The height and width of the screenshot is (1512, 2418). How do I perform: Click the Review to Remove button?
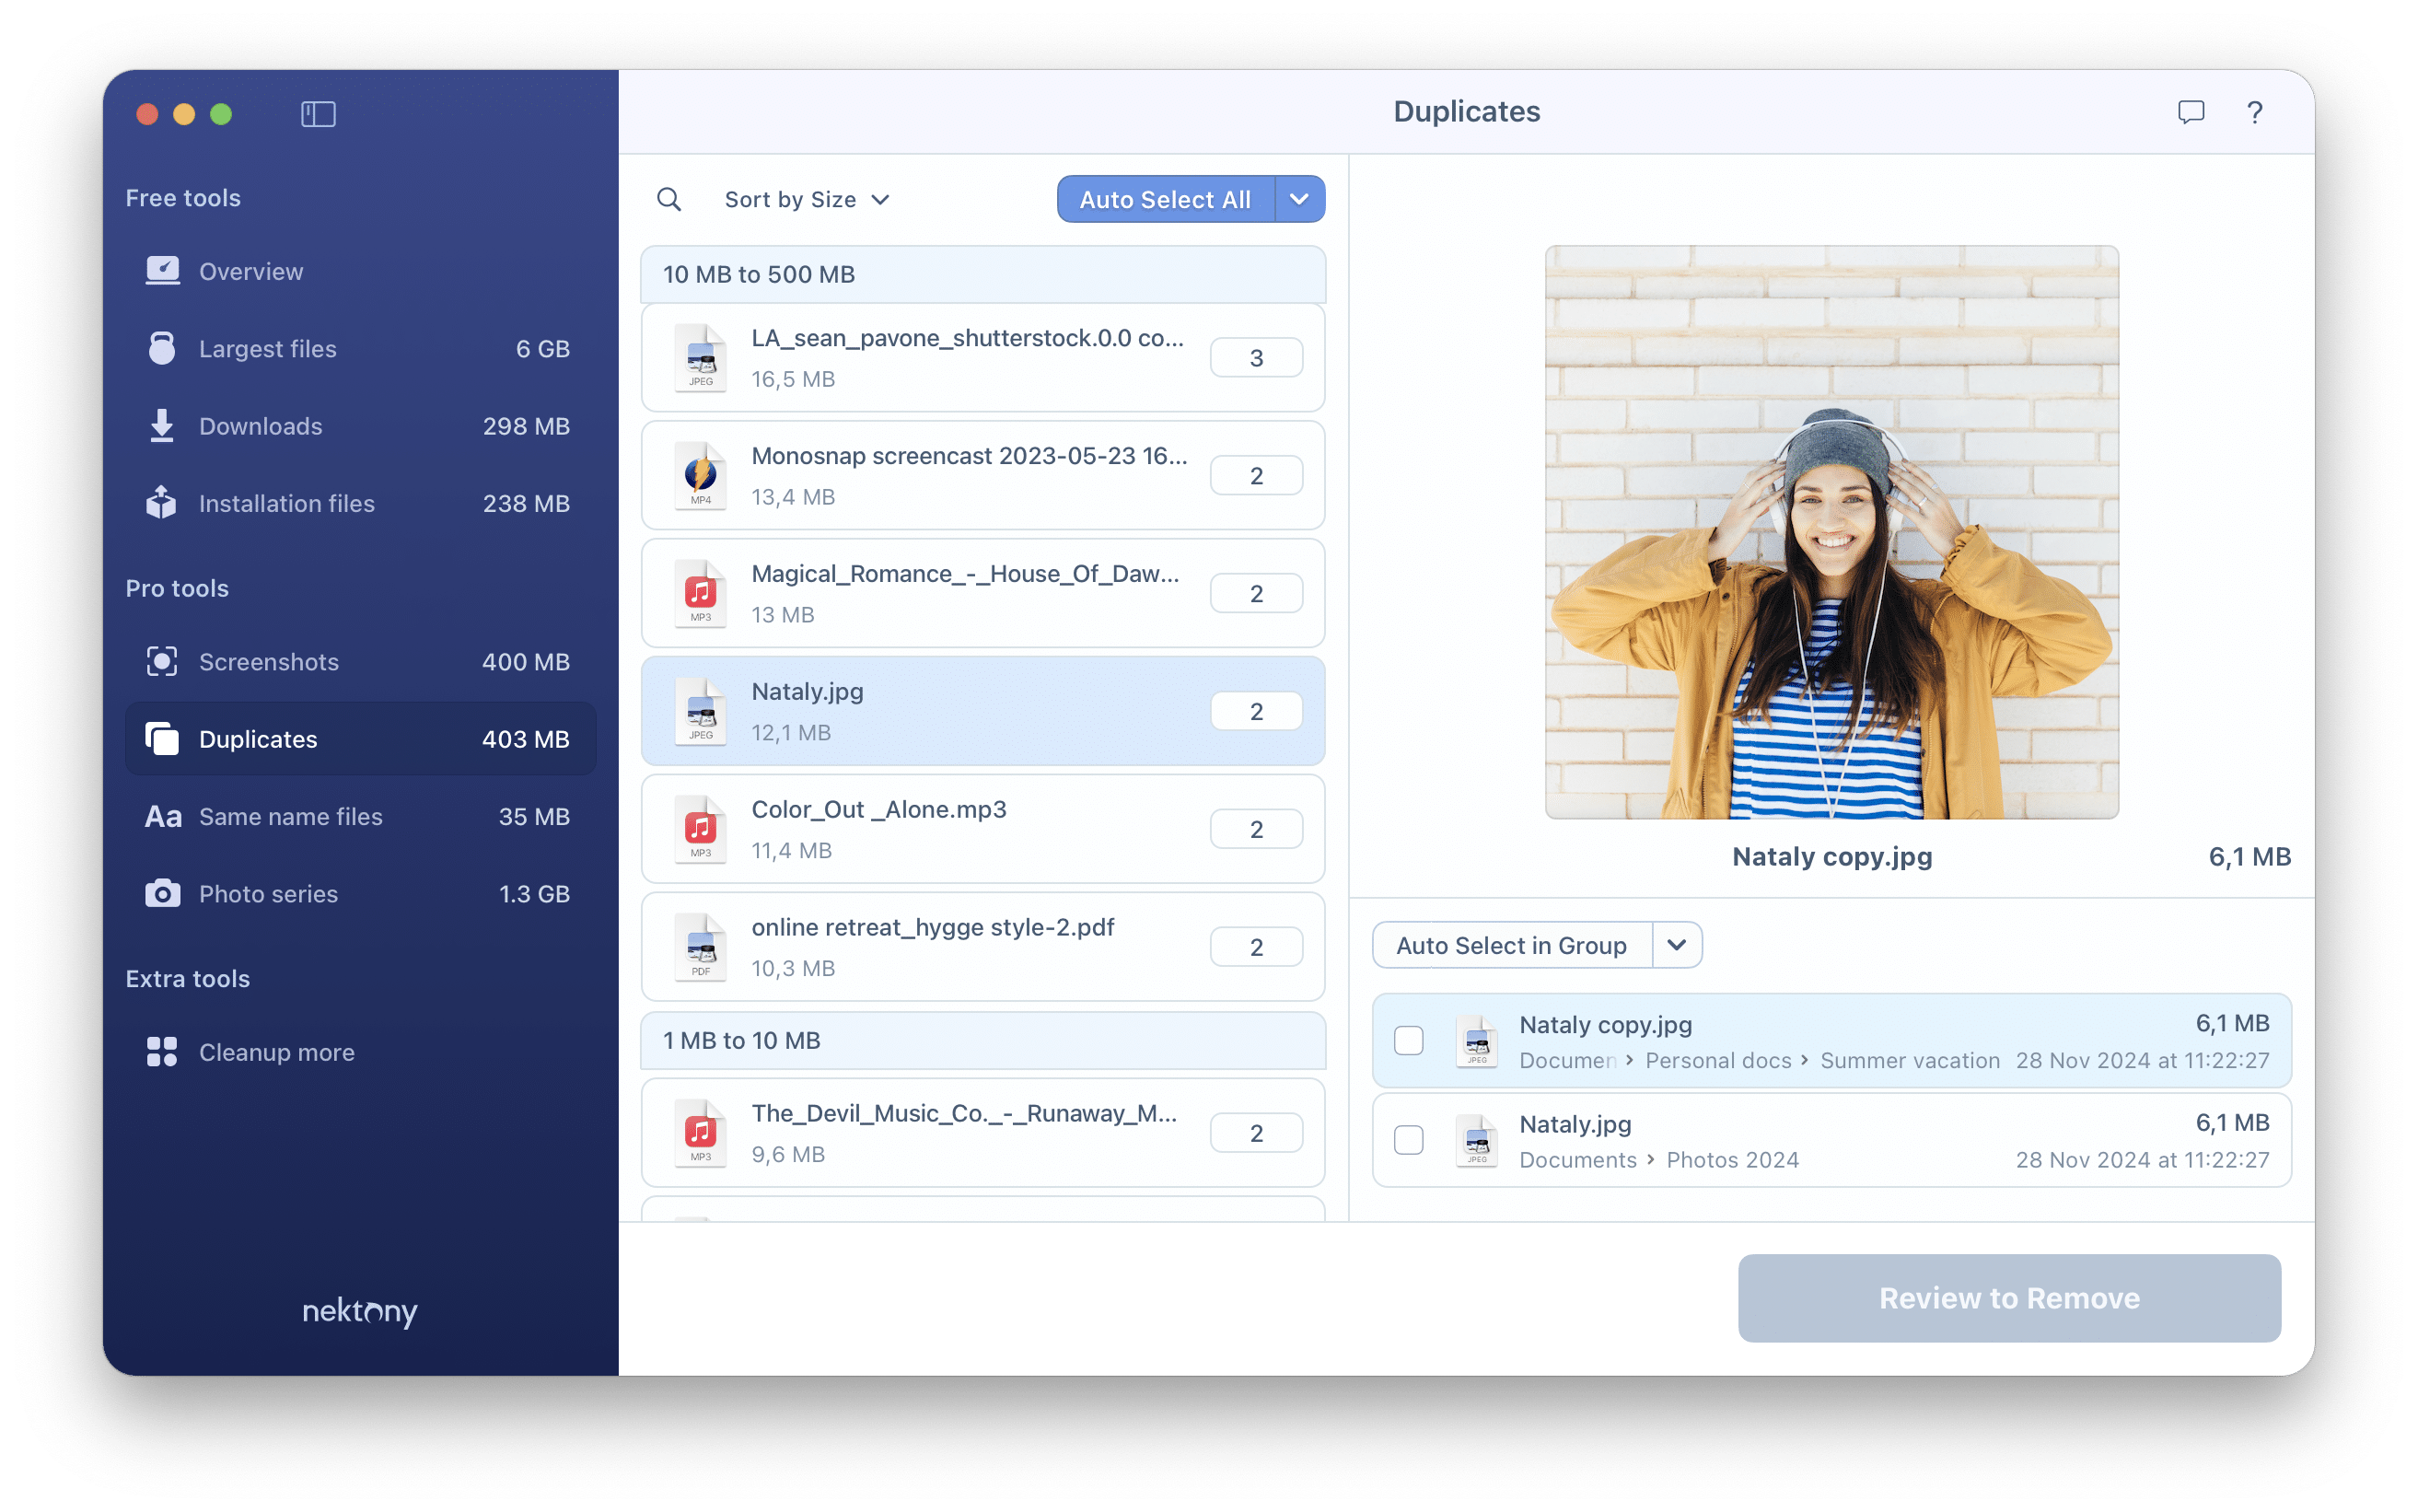coord(2009,1298)
